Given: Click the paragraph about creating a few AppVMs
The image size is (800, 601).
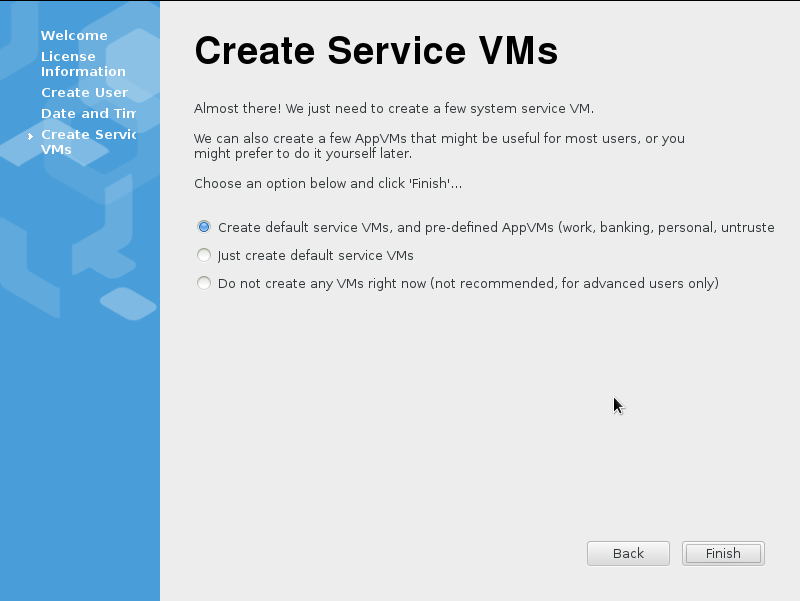Looking at the screenshot, I should point(439,146).
